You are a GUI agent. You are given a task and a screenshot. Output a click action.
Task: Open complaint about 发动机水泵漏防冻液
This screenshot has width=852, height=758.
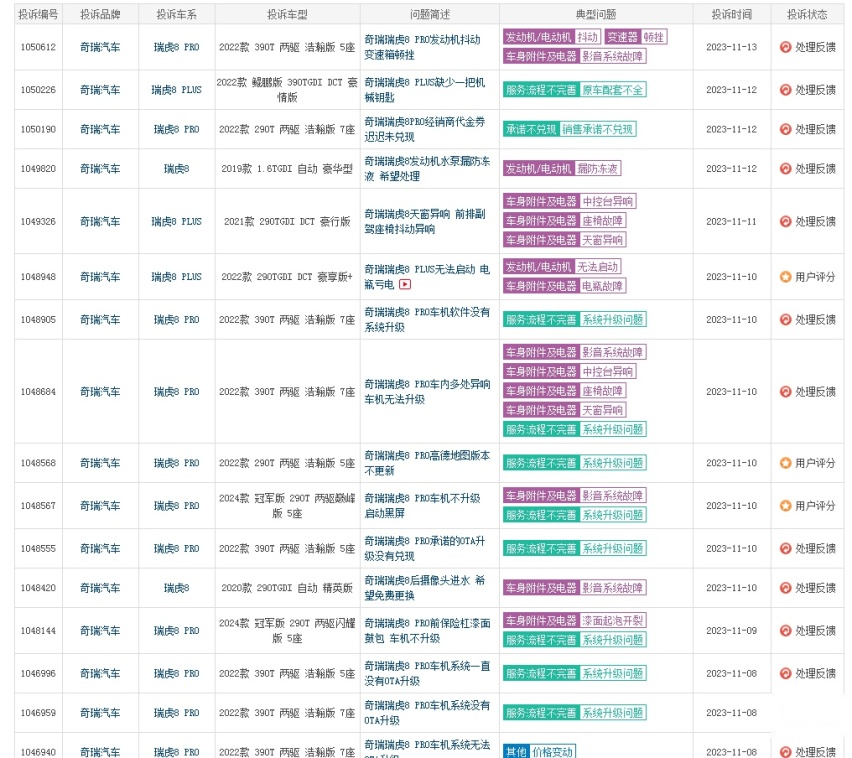(x=427, y=168)
